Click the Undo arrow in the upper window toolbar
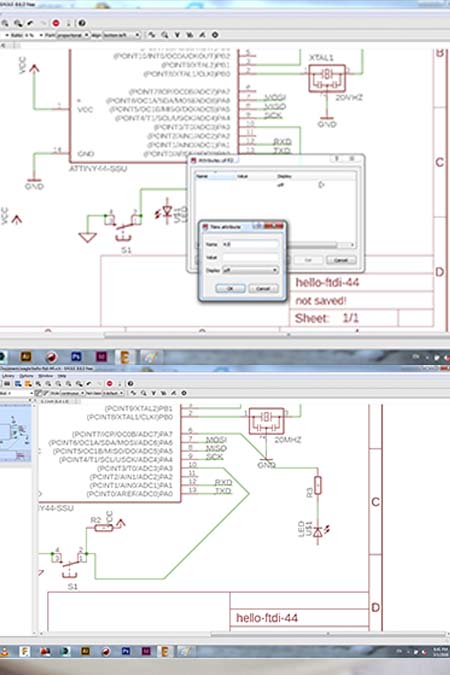450x675 pixels. click(31, 23)
